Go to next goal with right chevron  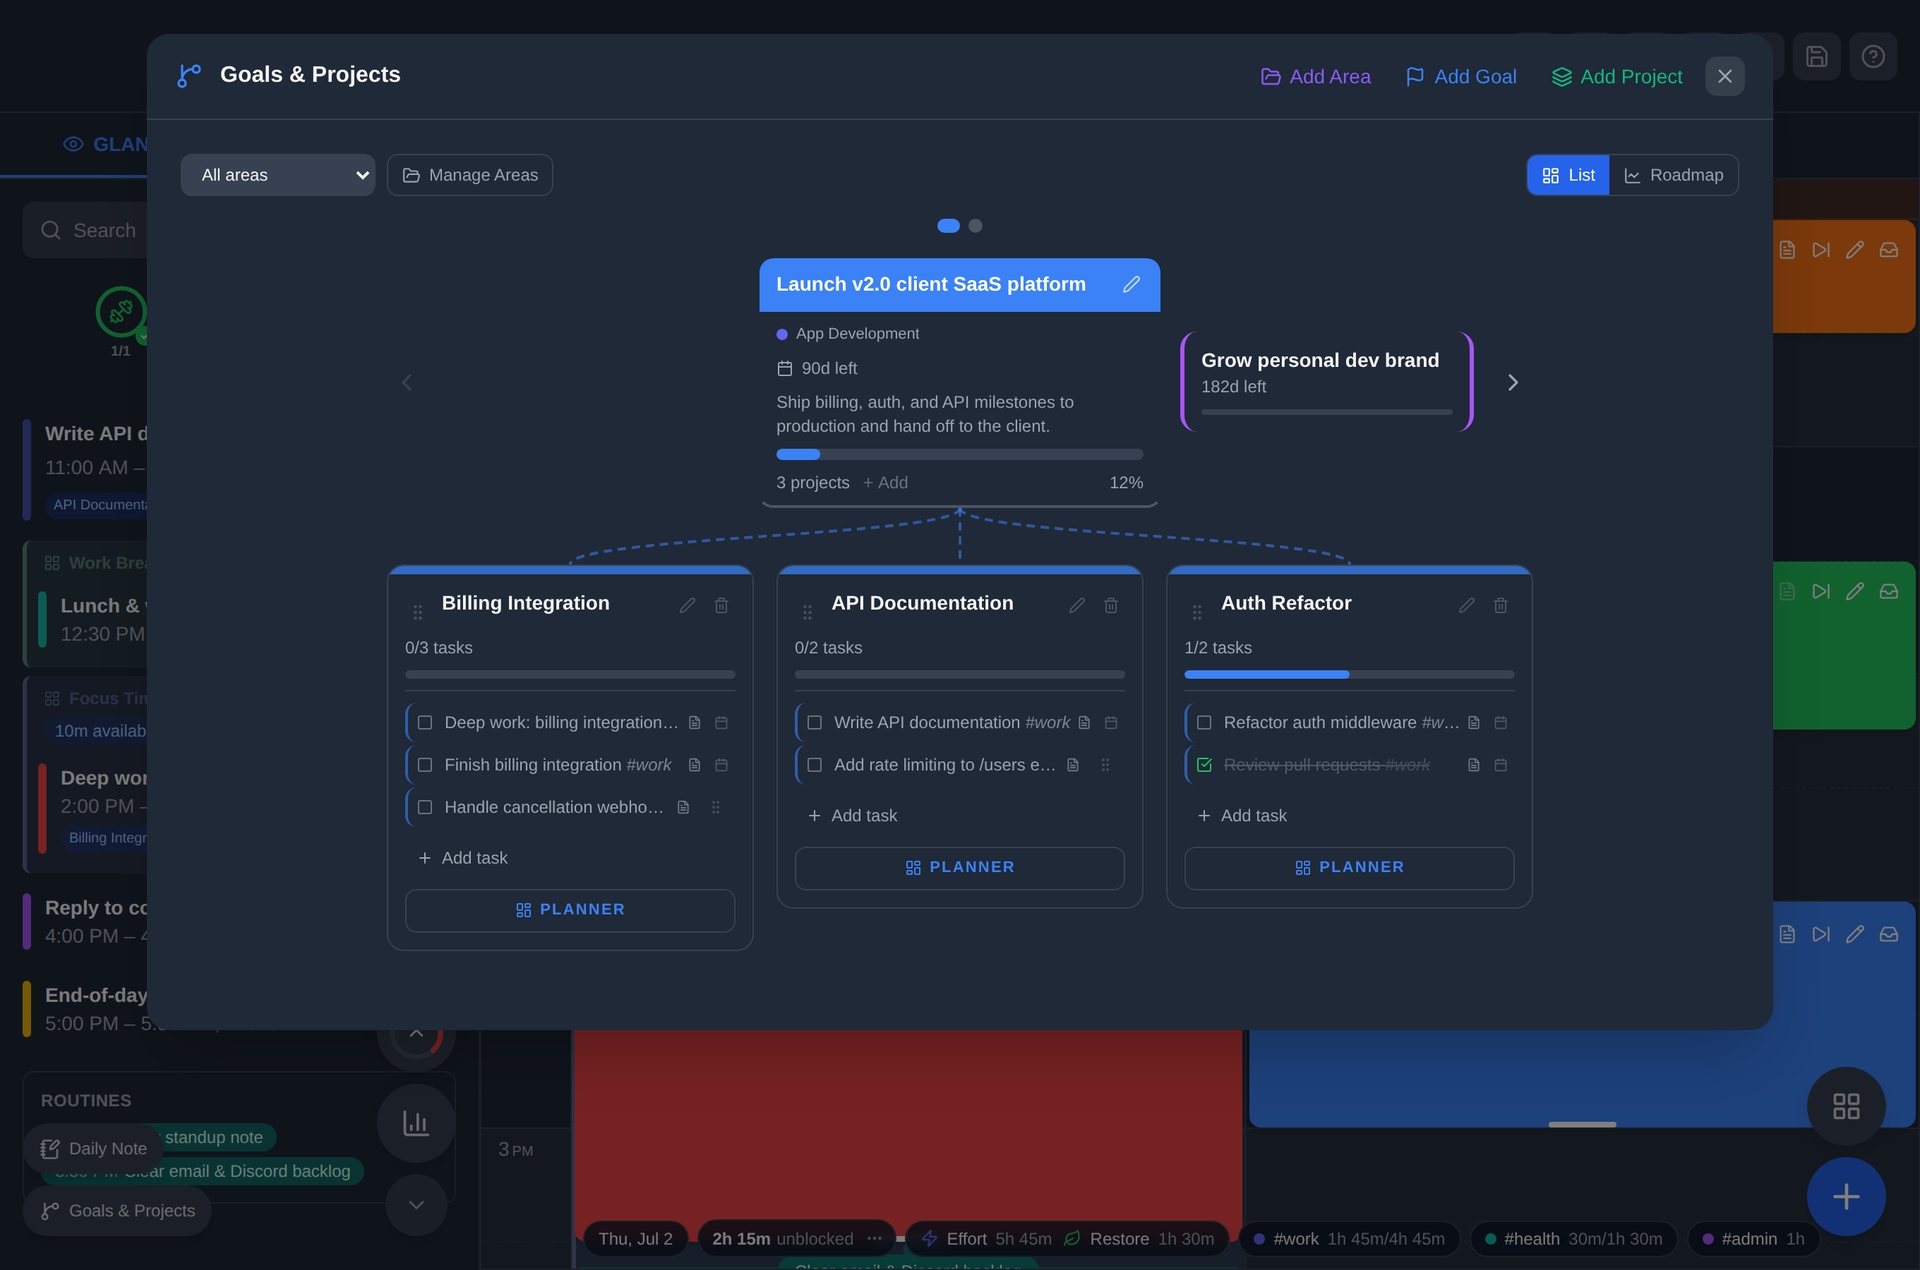tap(1513, 383)
